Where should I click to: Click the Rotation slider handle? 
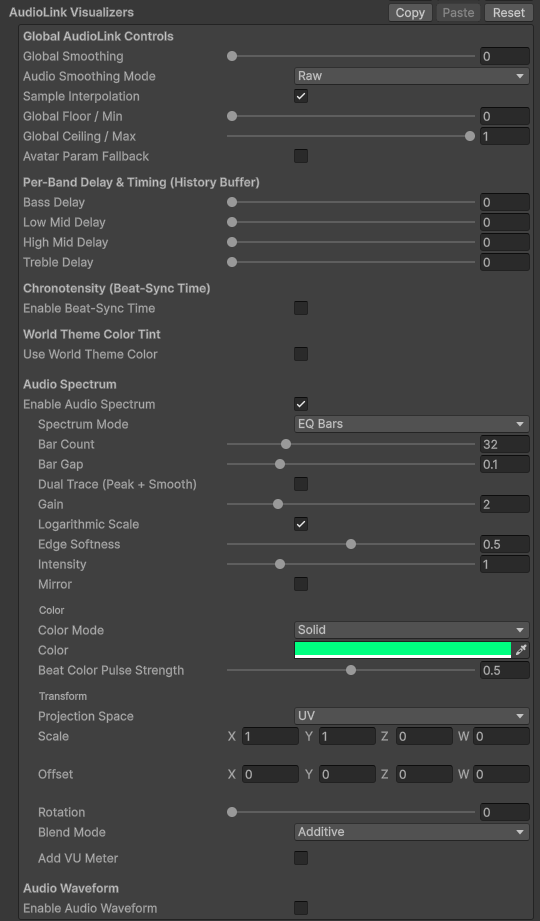pos(232,812)
